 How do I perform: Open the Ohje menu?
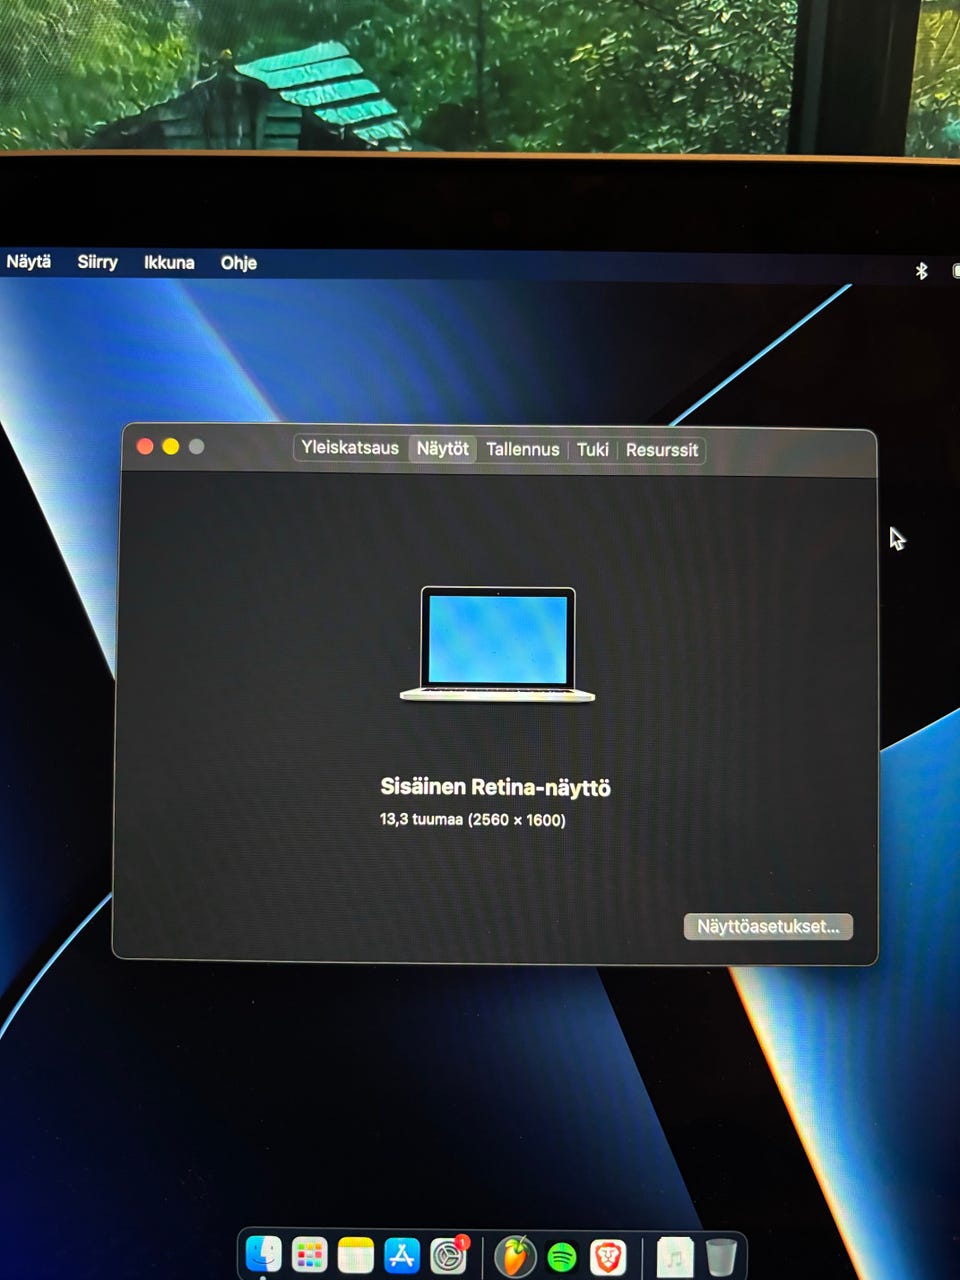coord(239,263)
